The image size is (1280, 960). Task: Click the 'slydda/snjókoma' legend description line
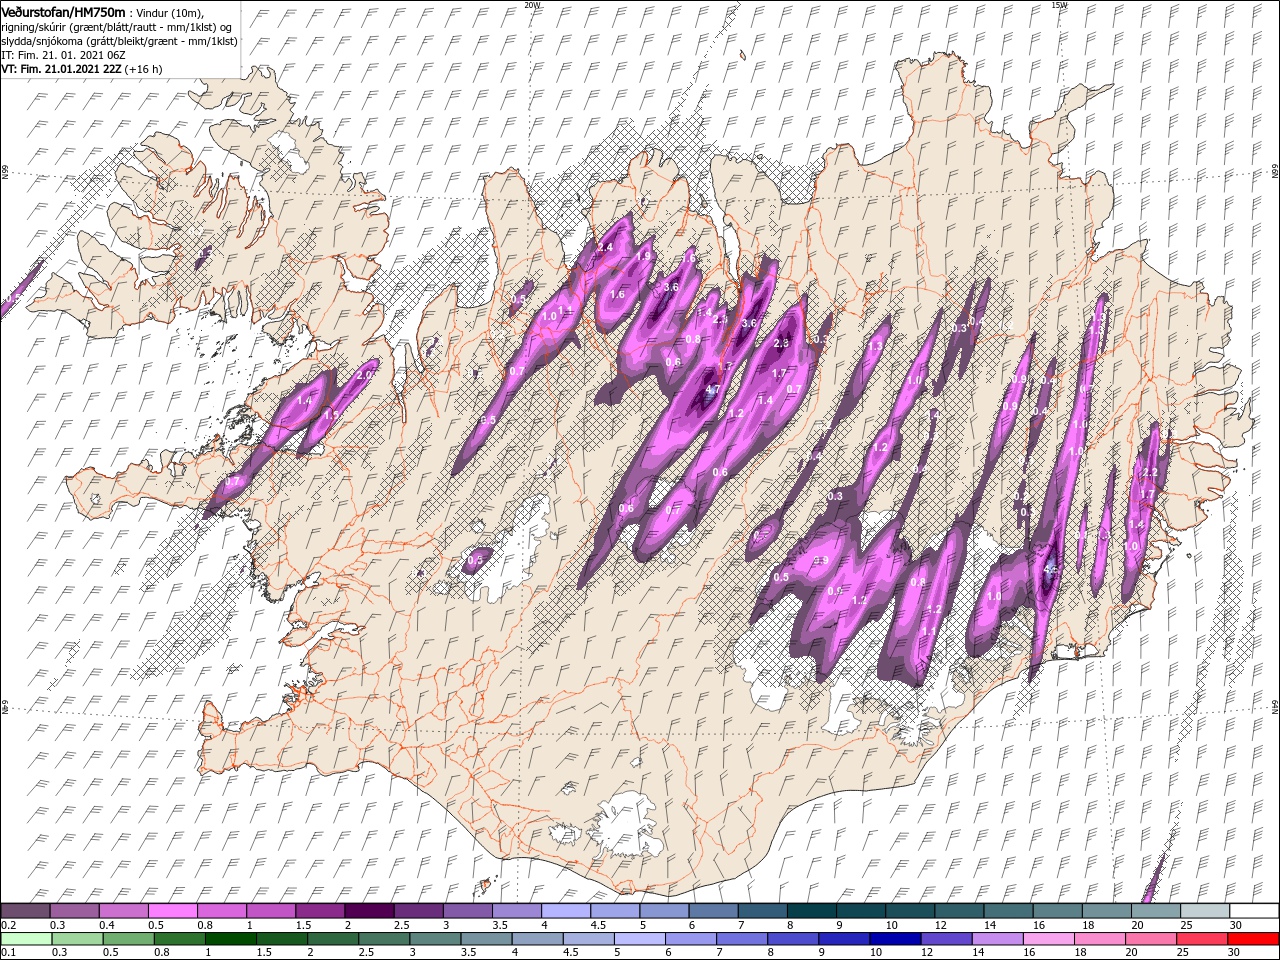(x=118, y=40)
